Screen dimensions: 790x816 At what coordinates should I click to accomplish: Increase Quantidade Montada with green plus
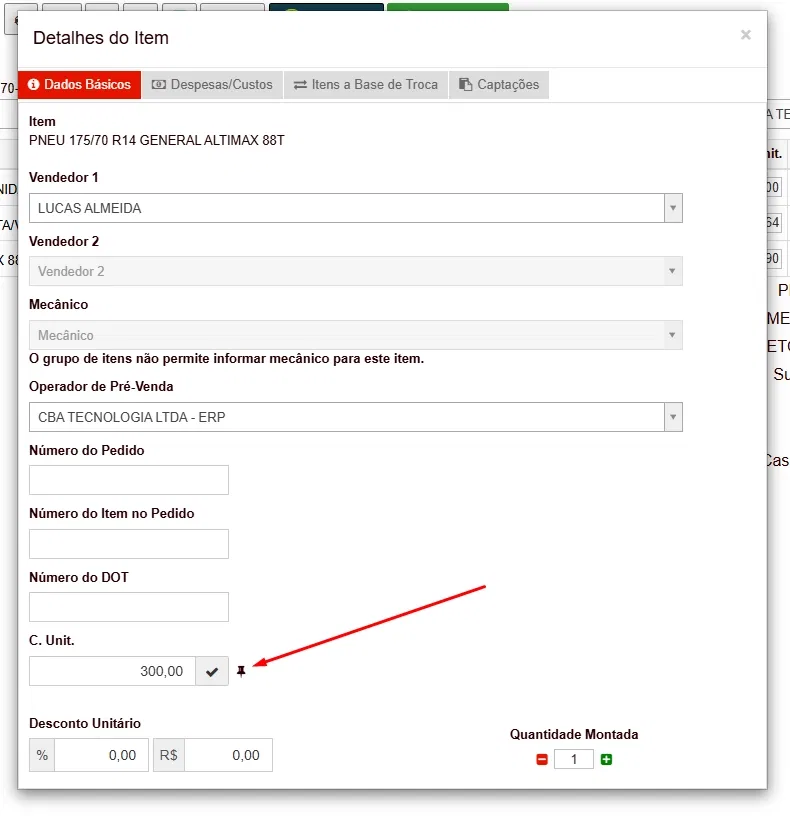[606, 759]
